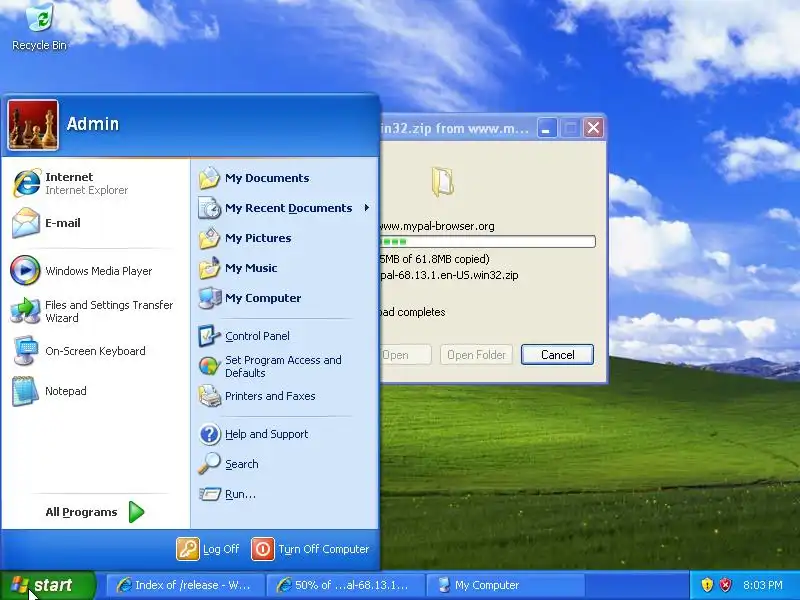The height and width of the screenshot is (600, 800).
Task: Click the red shield tray icon
Action: (726, 585)
